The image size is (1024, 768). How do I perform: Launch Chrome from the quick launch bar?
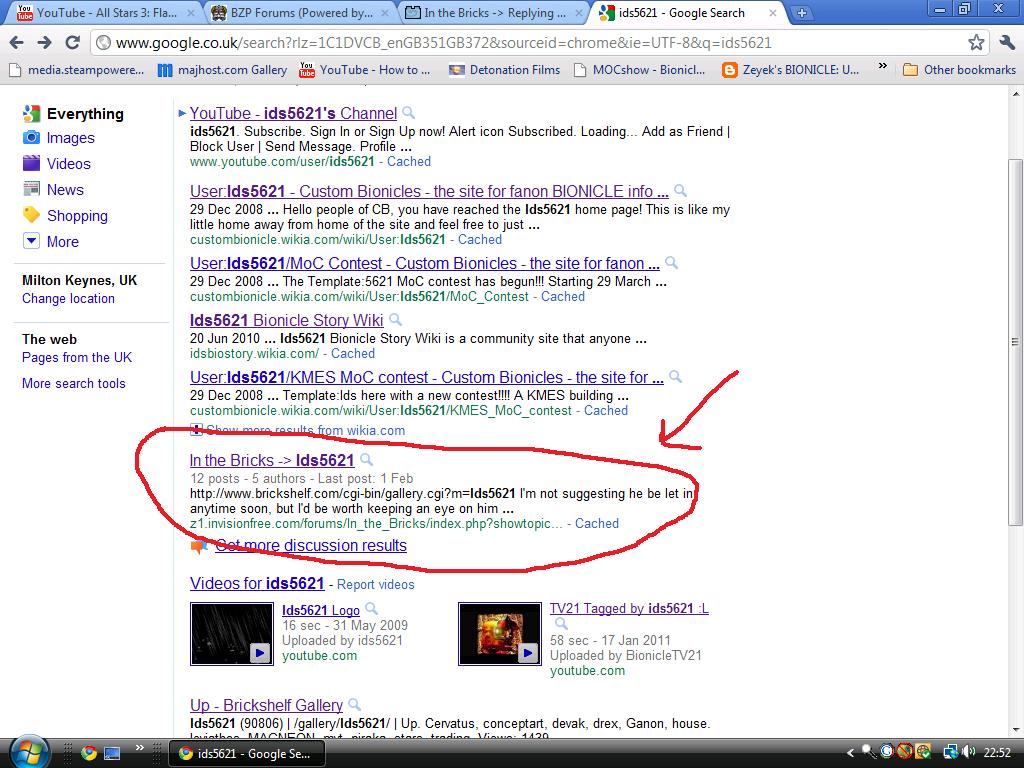pos(89,753)
